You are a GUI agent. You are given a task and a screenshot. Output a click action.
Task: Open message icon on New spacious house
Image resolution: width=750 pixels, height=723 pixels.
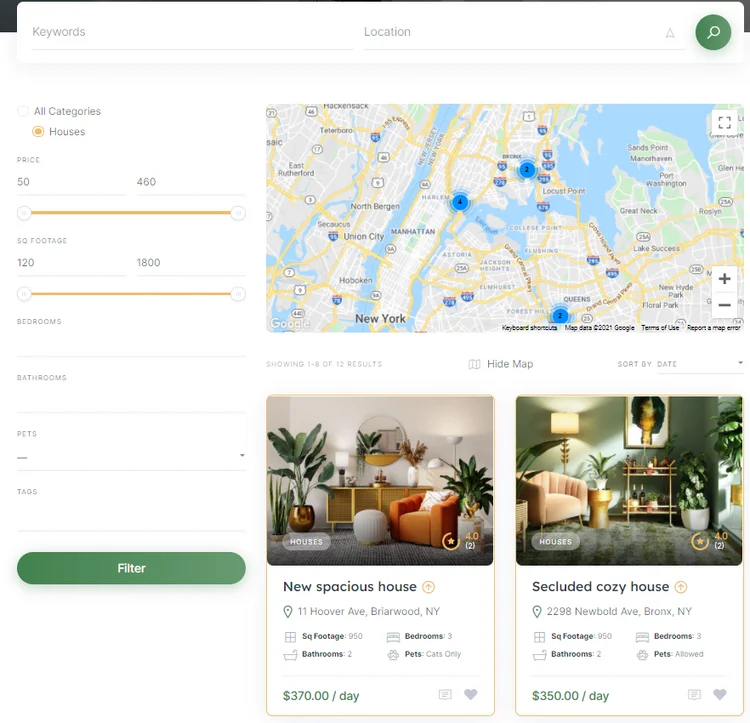(445, 694)
